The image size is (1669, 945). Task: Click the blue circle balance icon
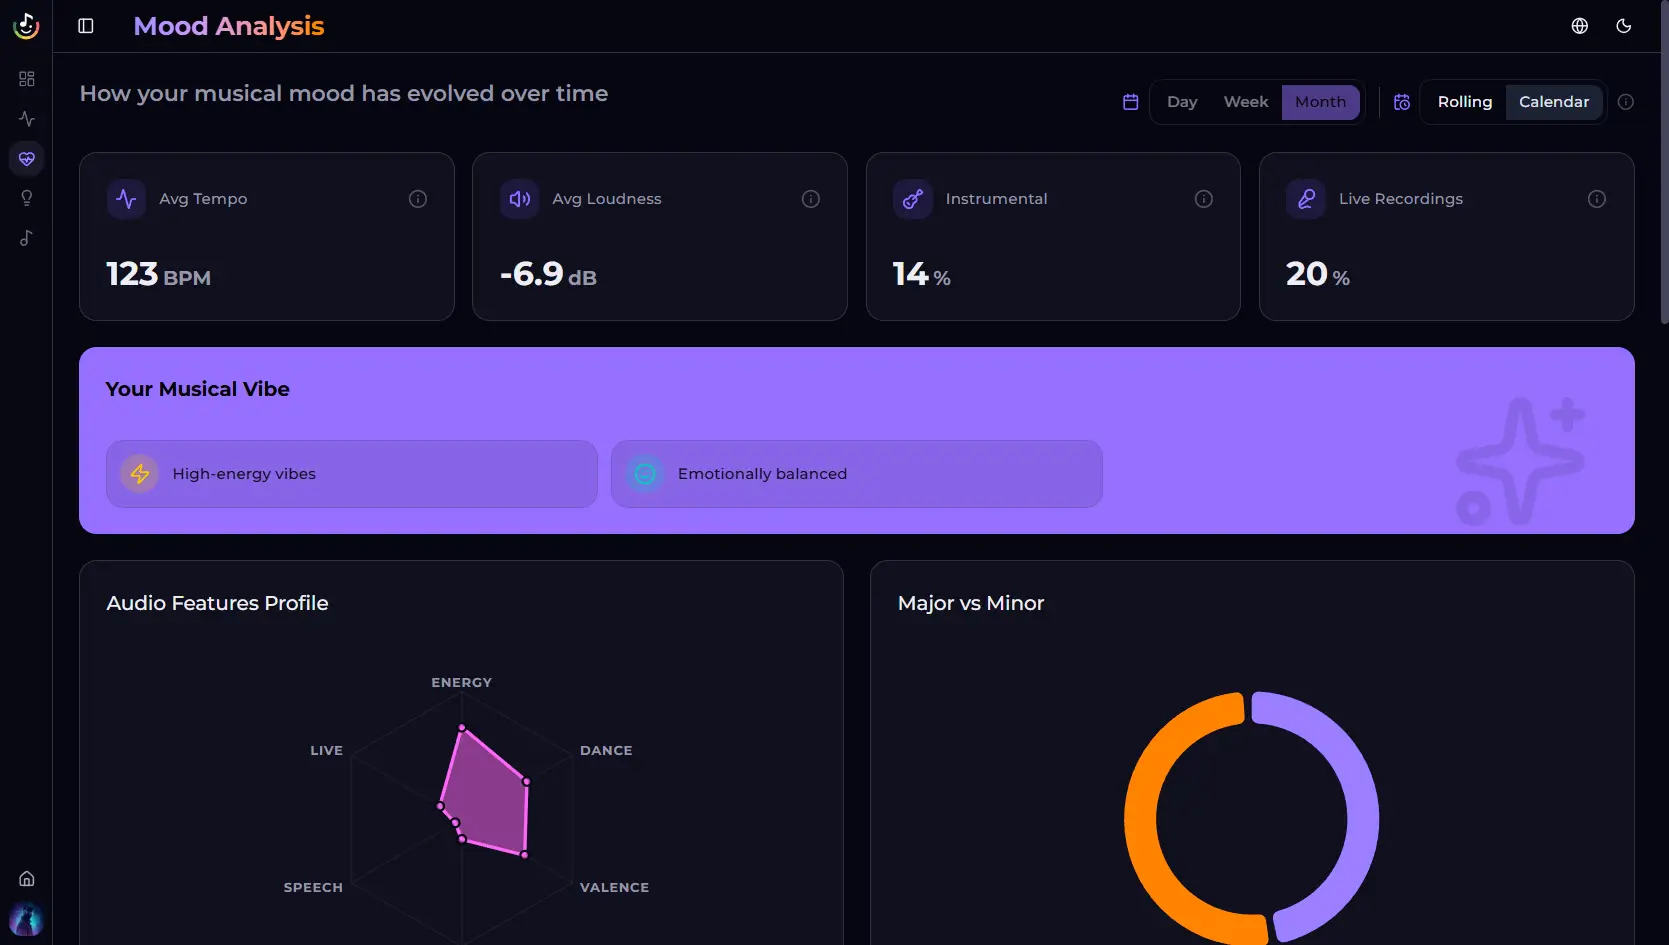point(646,474)
